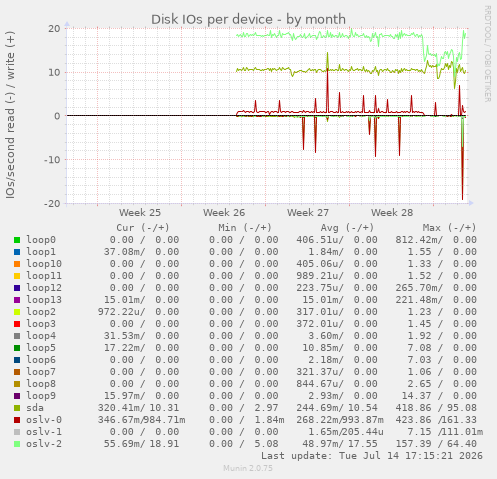Click the 'Week 25' x-axis label
The image size is (497, 479).
[x=140, y=213]
